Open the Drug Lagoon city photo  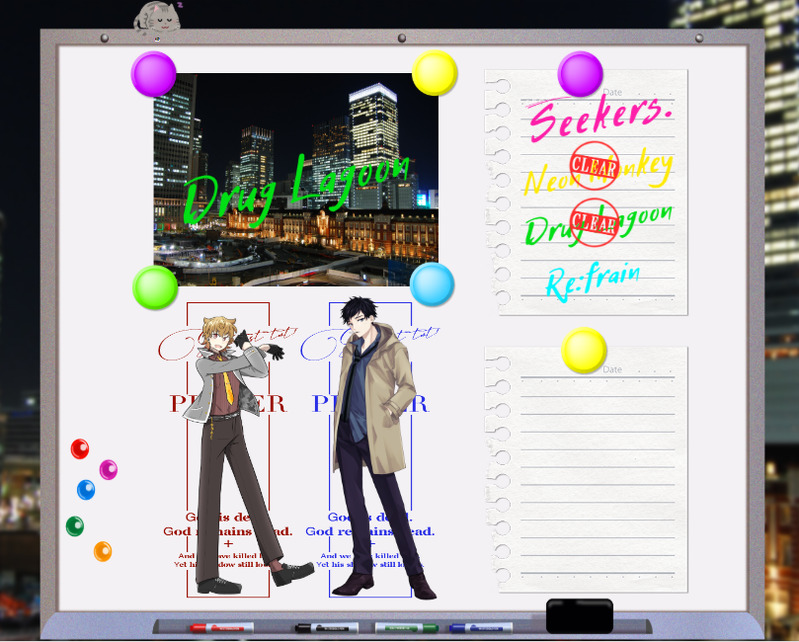tap(296, 179)
